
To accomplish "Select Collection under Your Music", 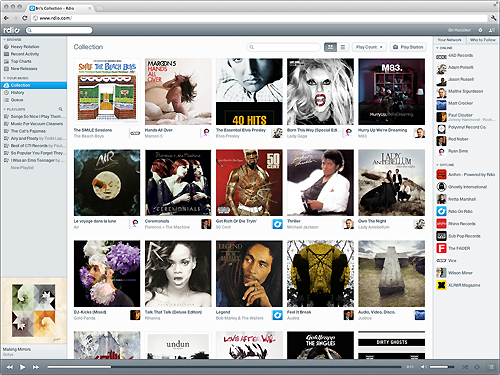I will pos(33,85).
